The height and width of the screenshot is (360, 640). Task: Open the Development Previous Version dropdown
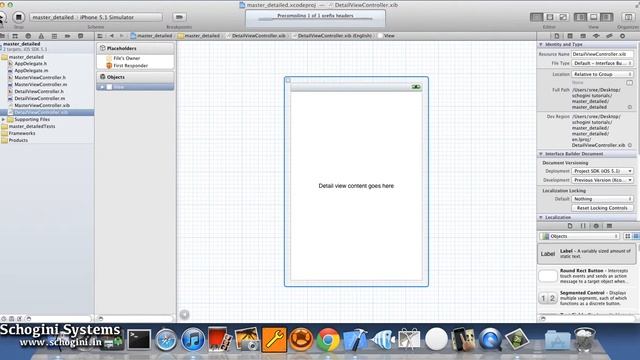[x=602, y=180]
